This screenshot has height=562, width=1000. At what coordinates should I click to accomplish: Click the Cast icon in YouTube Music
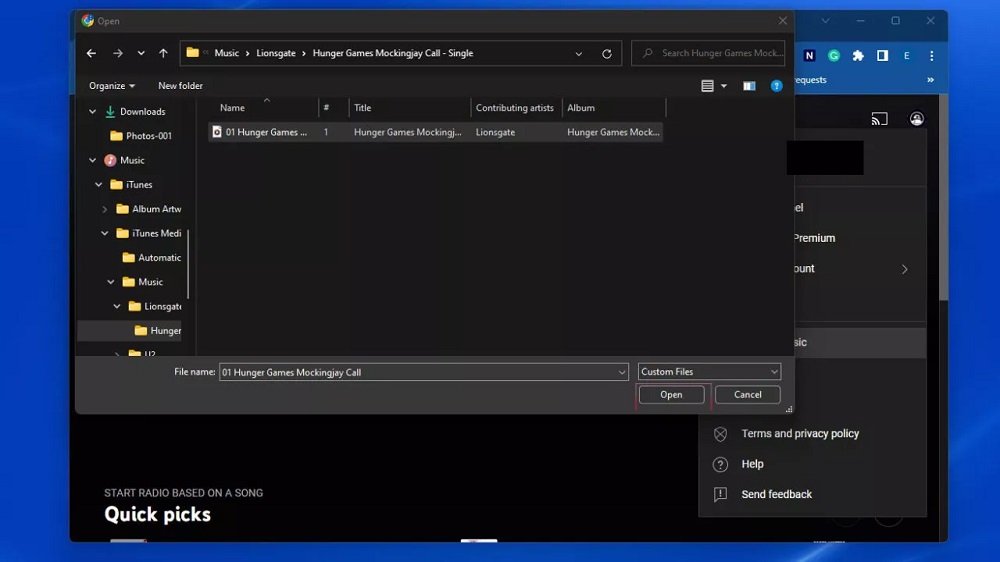tap(879, 119)
